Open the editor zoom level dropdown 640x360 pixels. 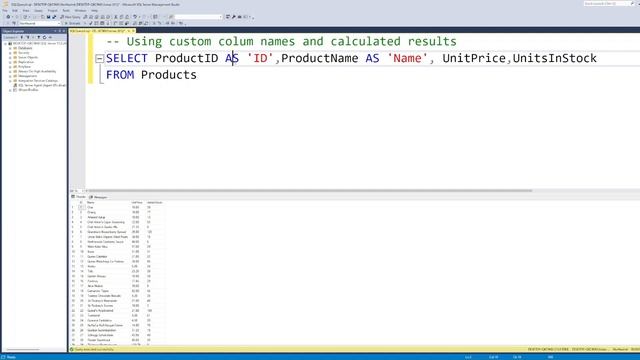(78, 191)
